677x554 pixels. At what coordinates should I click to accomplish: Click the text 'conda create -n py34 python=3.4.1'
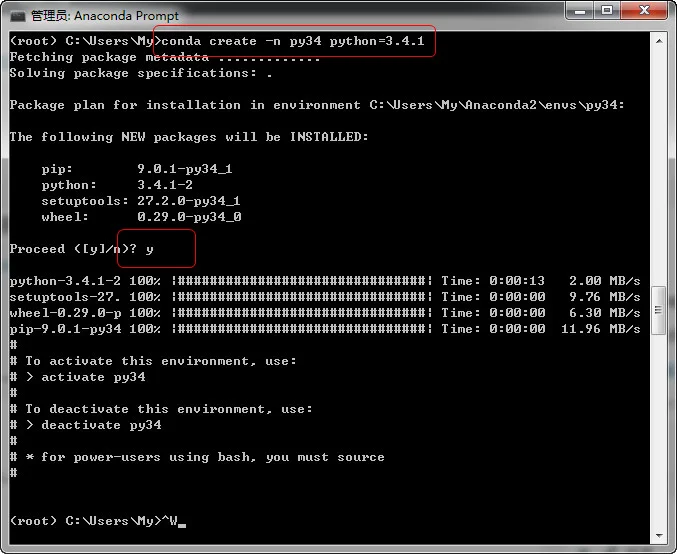[293, 41]
